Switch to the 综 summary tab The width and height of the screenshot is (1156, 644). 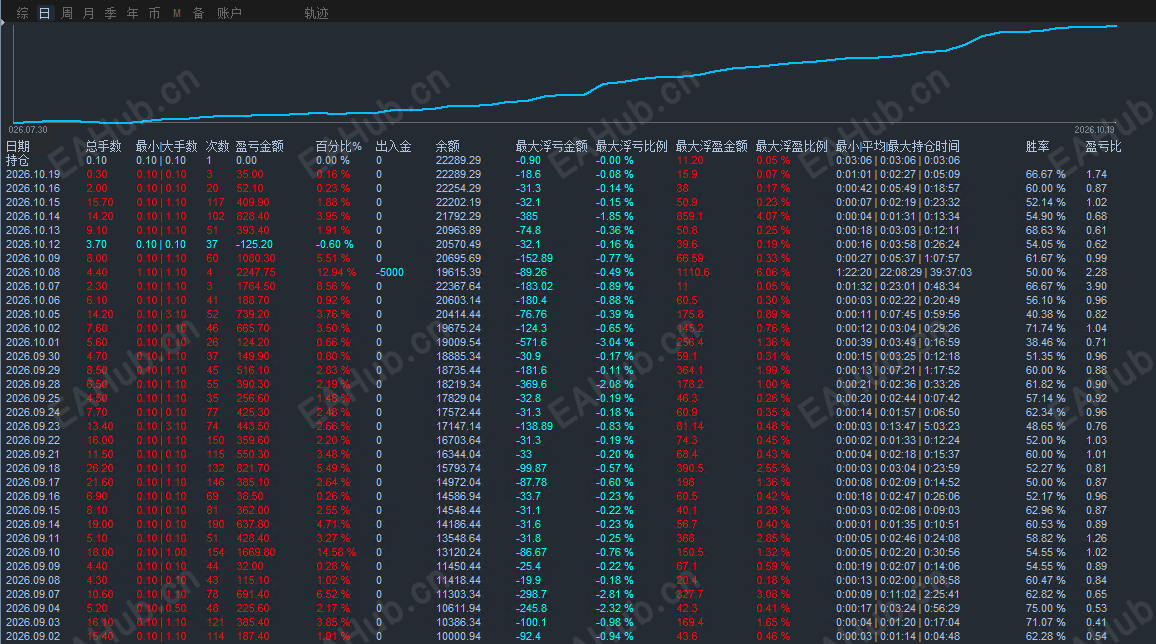click(22, 13)
